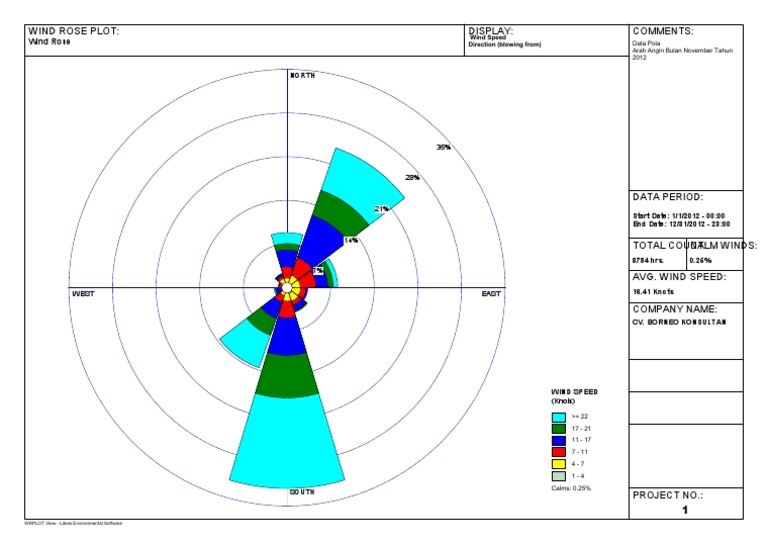This screenshot has width=768, height=543.
Task: Click the DISPLAY heading
Action: [x=491, y=31]
